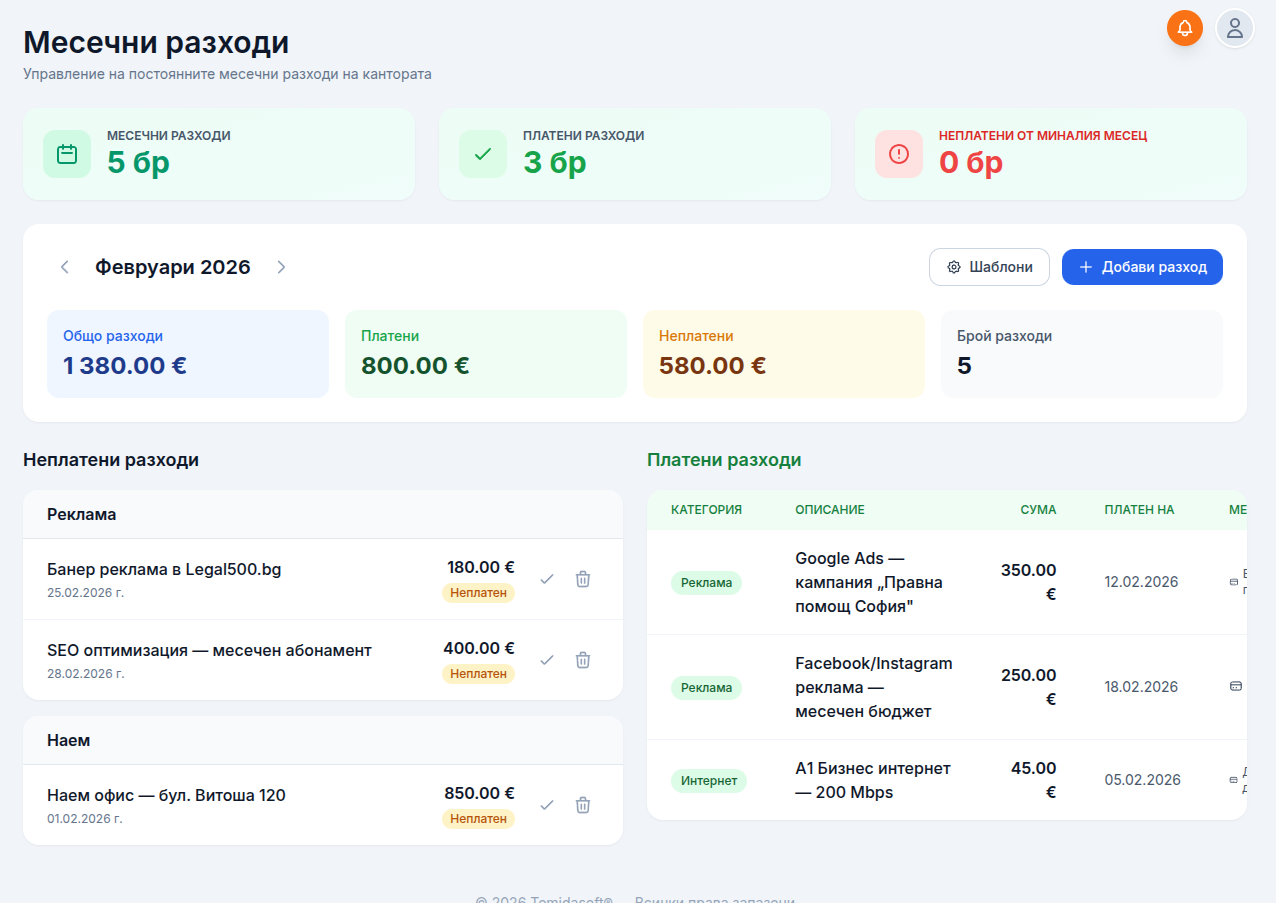Click the Добави разход button
The image size is (1276, 903).
(1142, 267)
